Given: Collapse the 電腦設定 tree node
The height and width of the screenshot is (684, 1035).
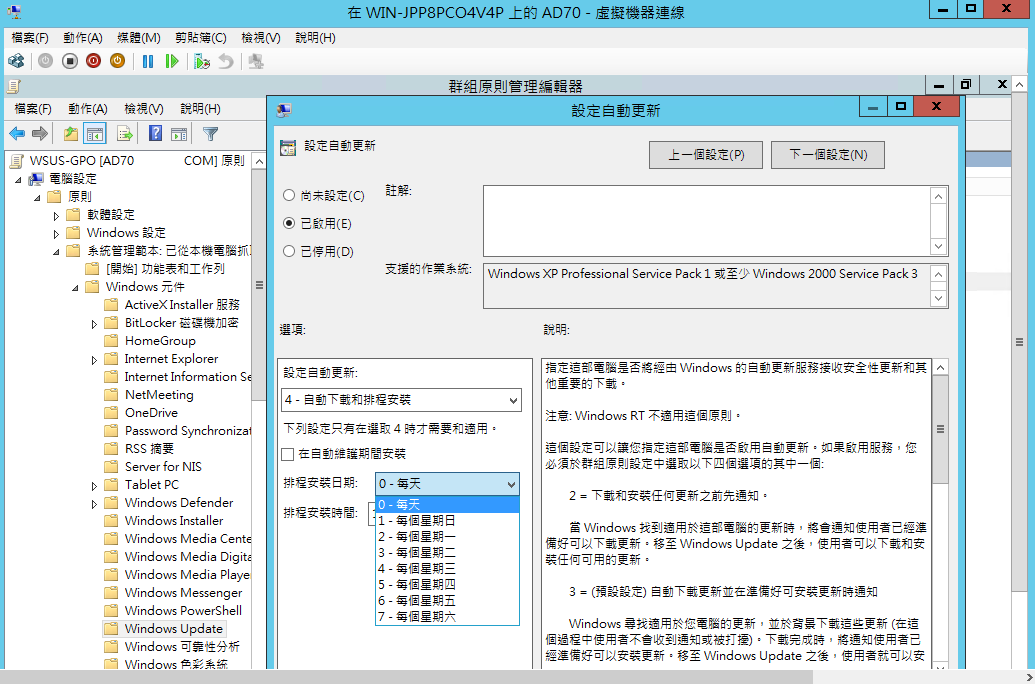Looking at the screenshot, I should tap(18, 180).
